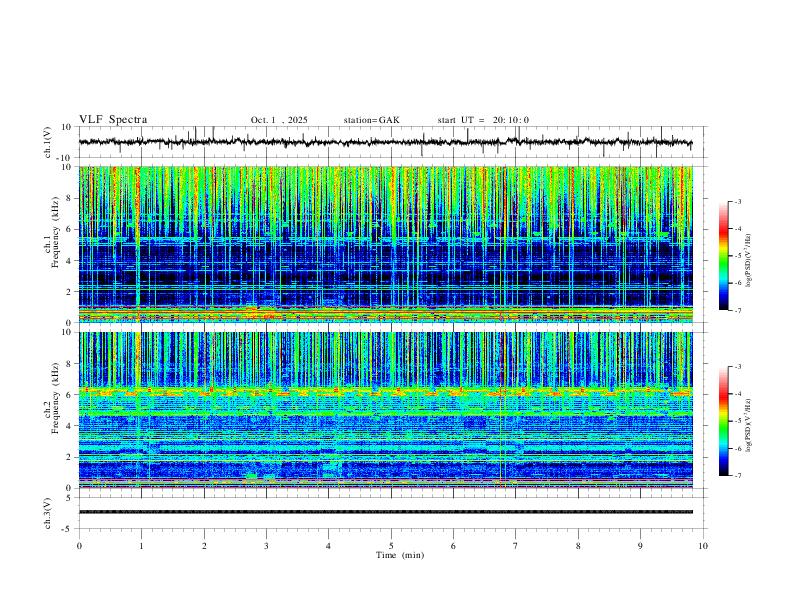Click the time axis tick label "9"
The width and height of the screenshot is (792, 612).
click(x=640, y=546)
